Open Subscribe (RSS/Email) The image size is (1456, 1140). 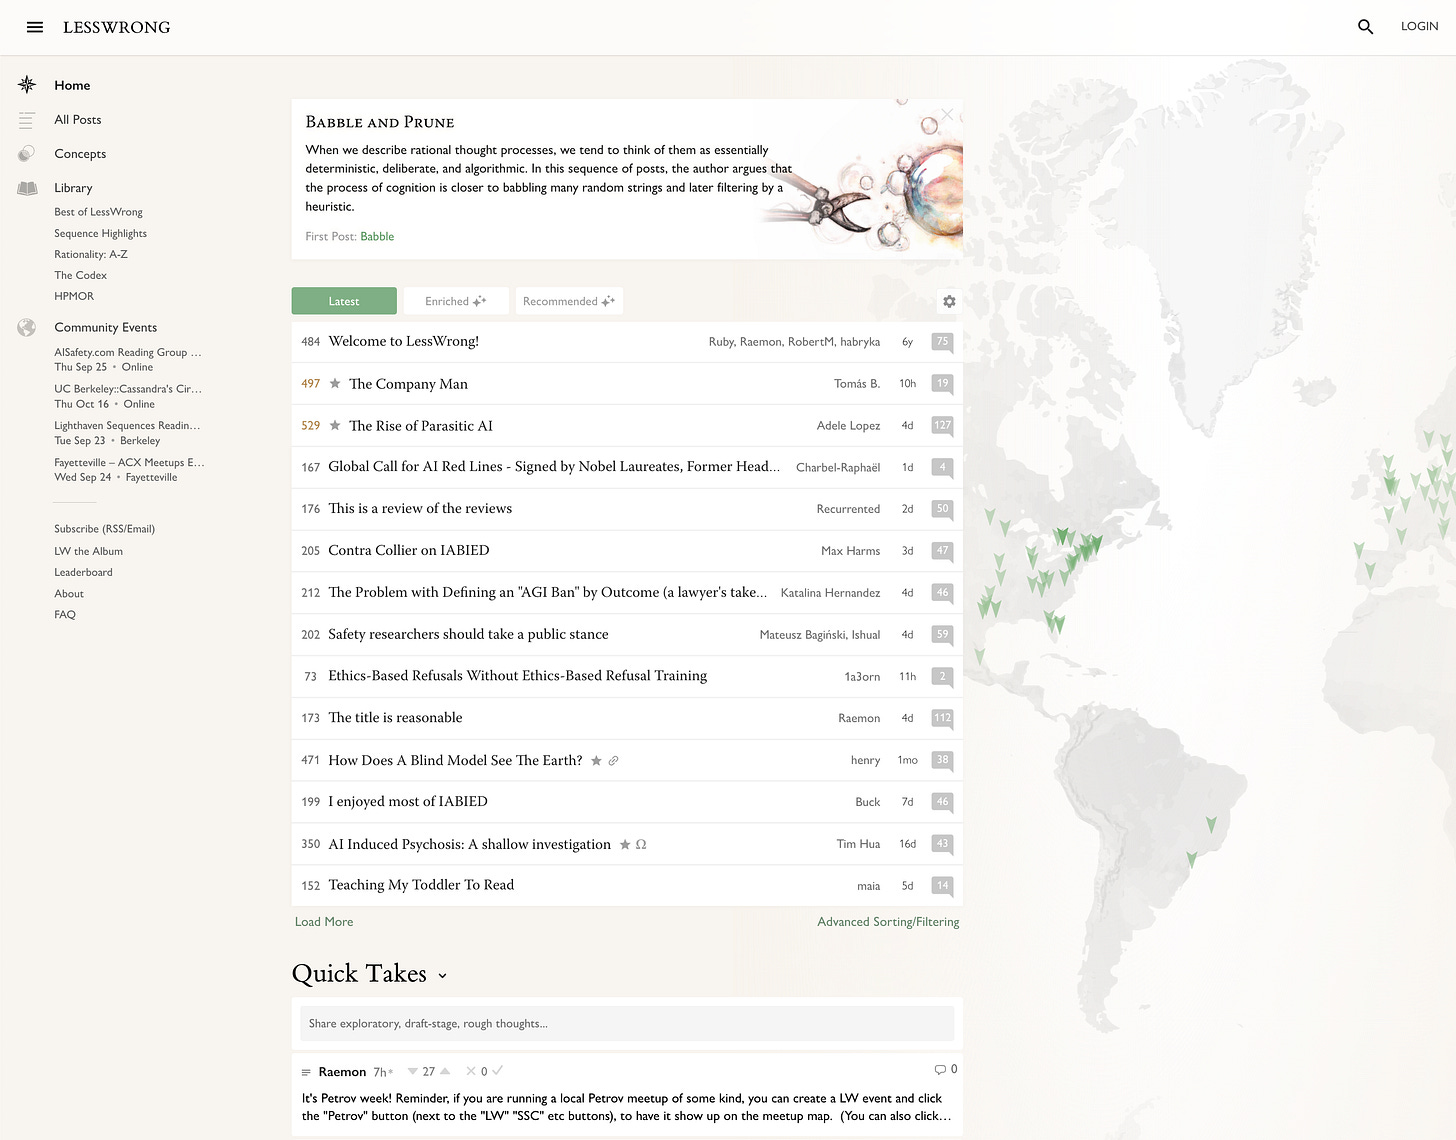104,529
